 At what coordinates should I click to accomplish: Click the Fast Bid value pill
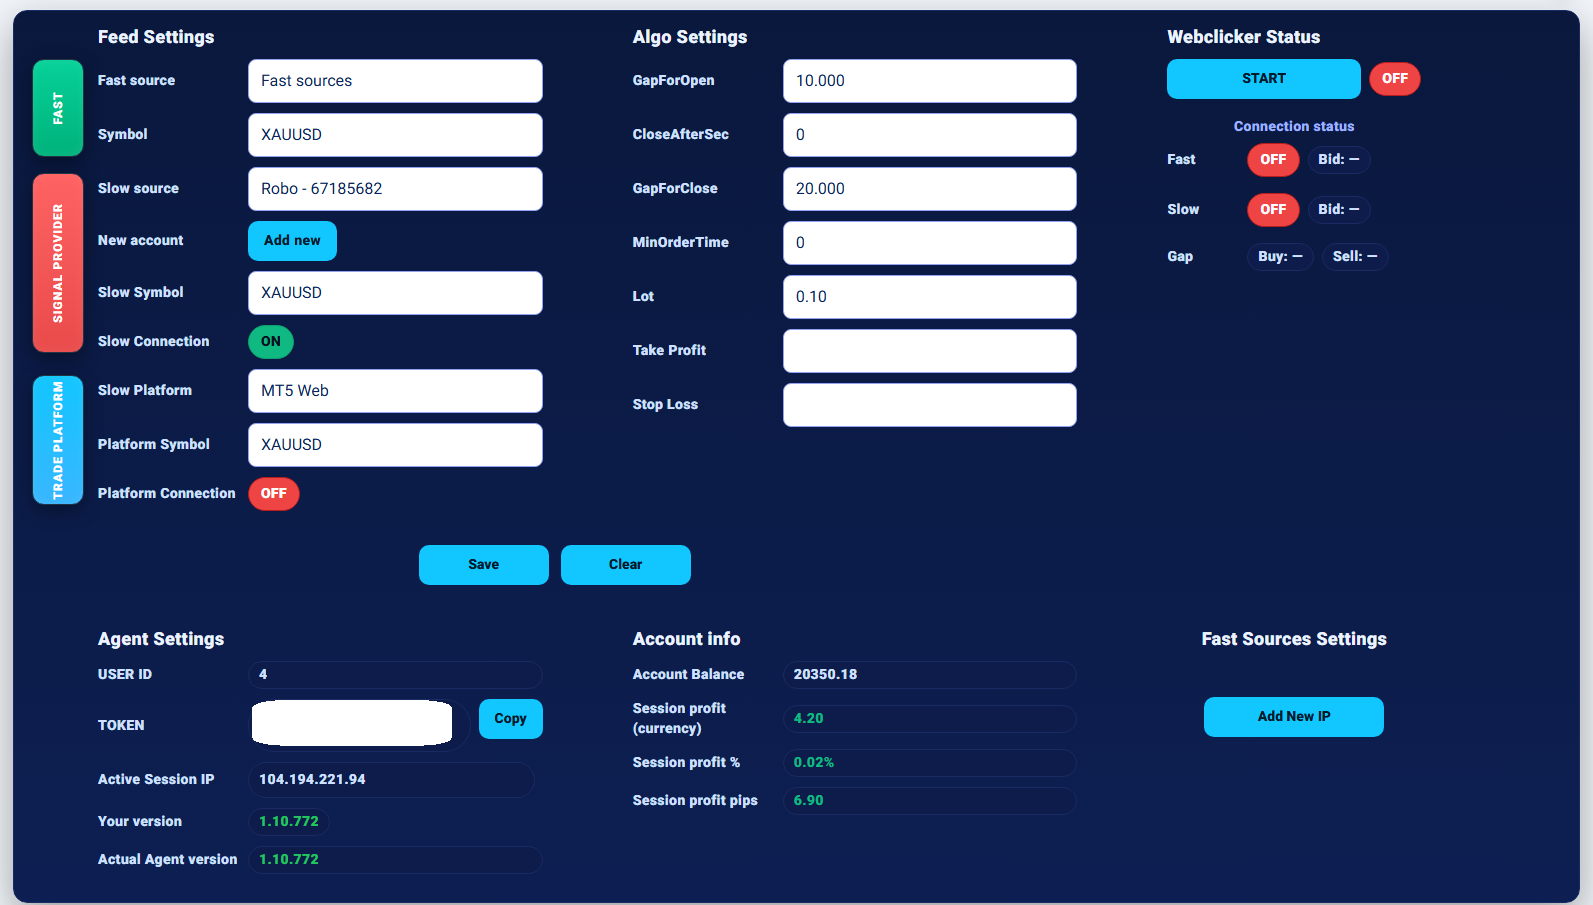[1339, 160]
